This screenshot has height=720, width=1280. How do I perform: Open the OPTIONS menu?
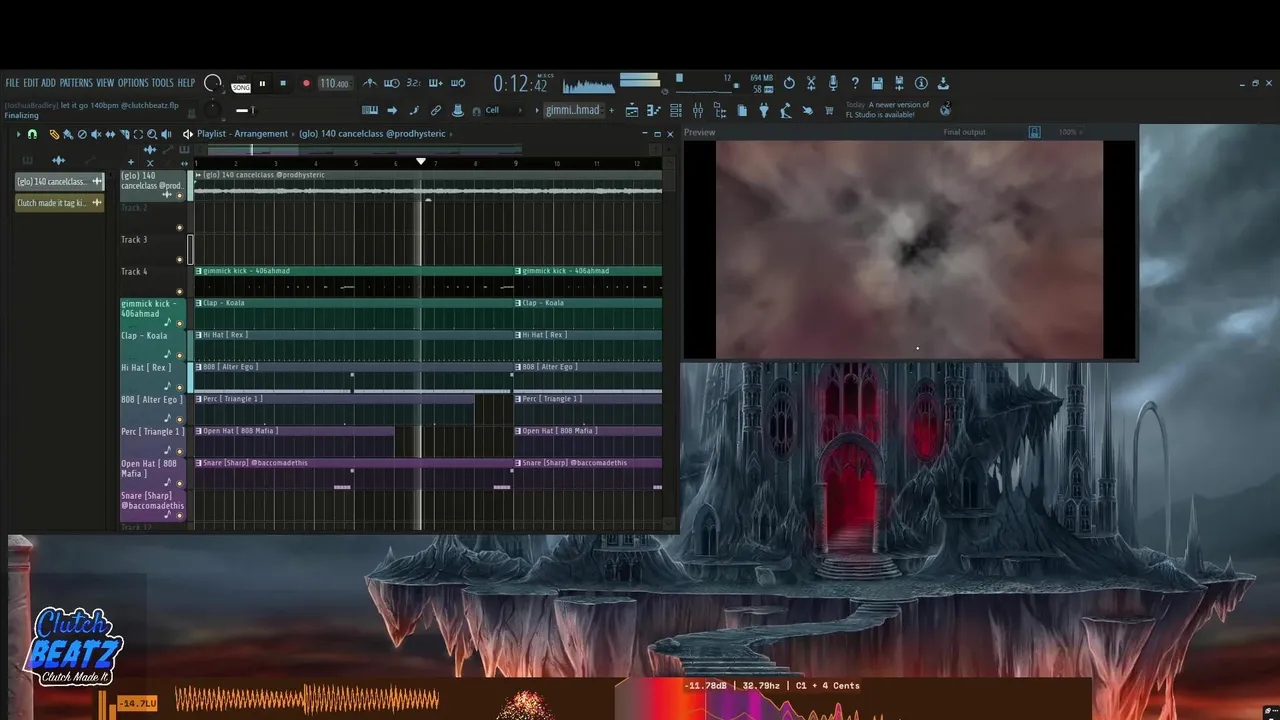[x=133, y=83]
